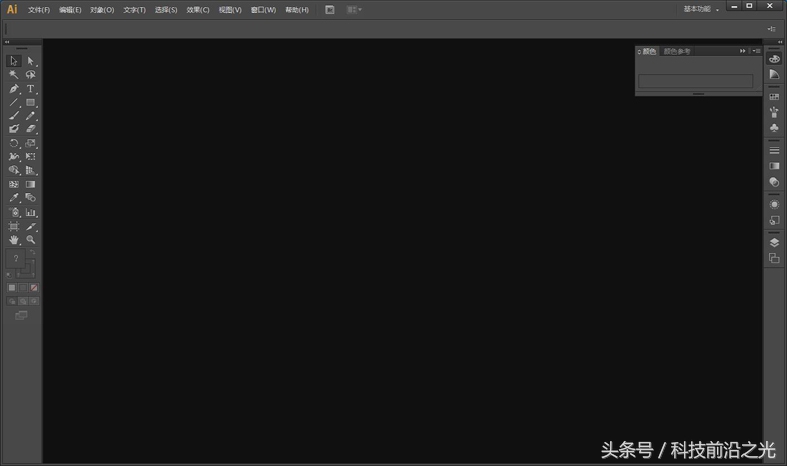787x466 pixels.
Task: Open the 选择(S) menu
Action: (x=166, y=10)
